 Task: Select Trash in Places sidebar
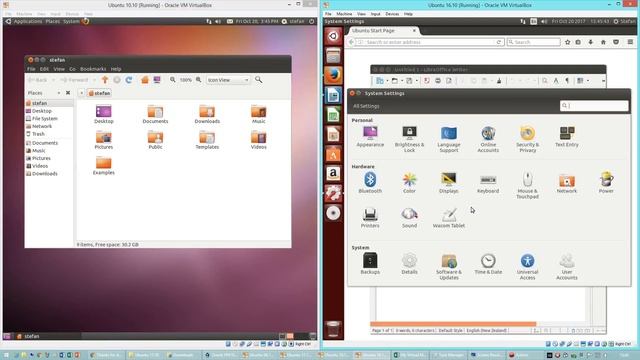pos(38,134)
